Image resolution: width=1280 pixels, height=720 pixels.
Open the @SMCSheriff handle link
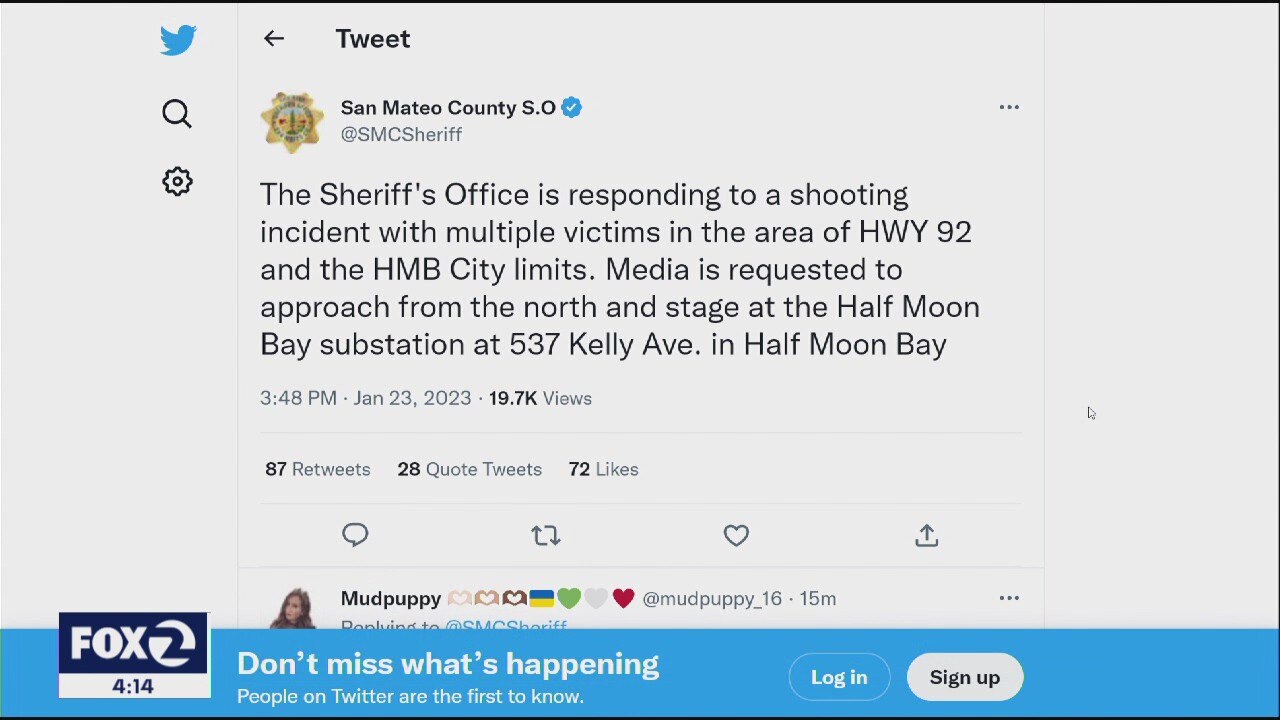(401, 134)
